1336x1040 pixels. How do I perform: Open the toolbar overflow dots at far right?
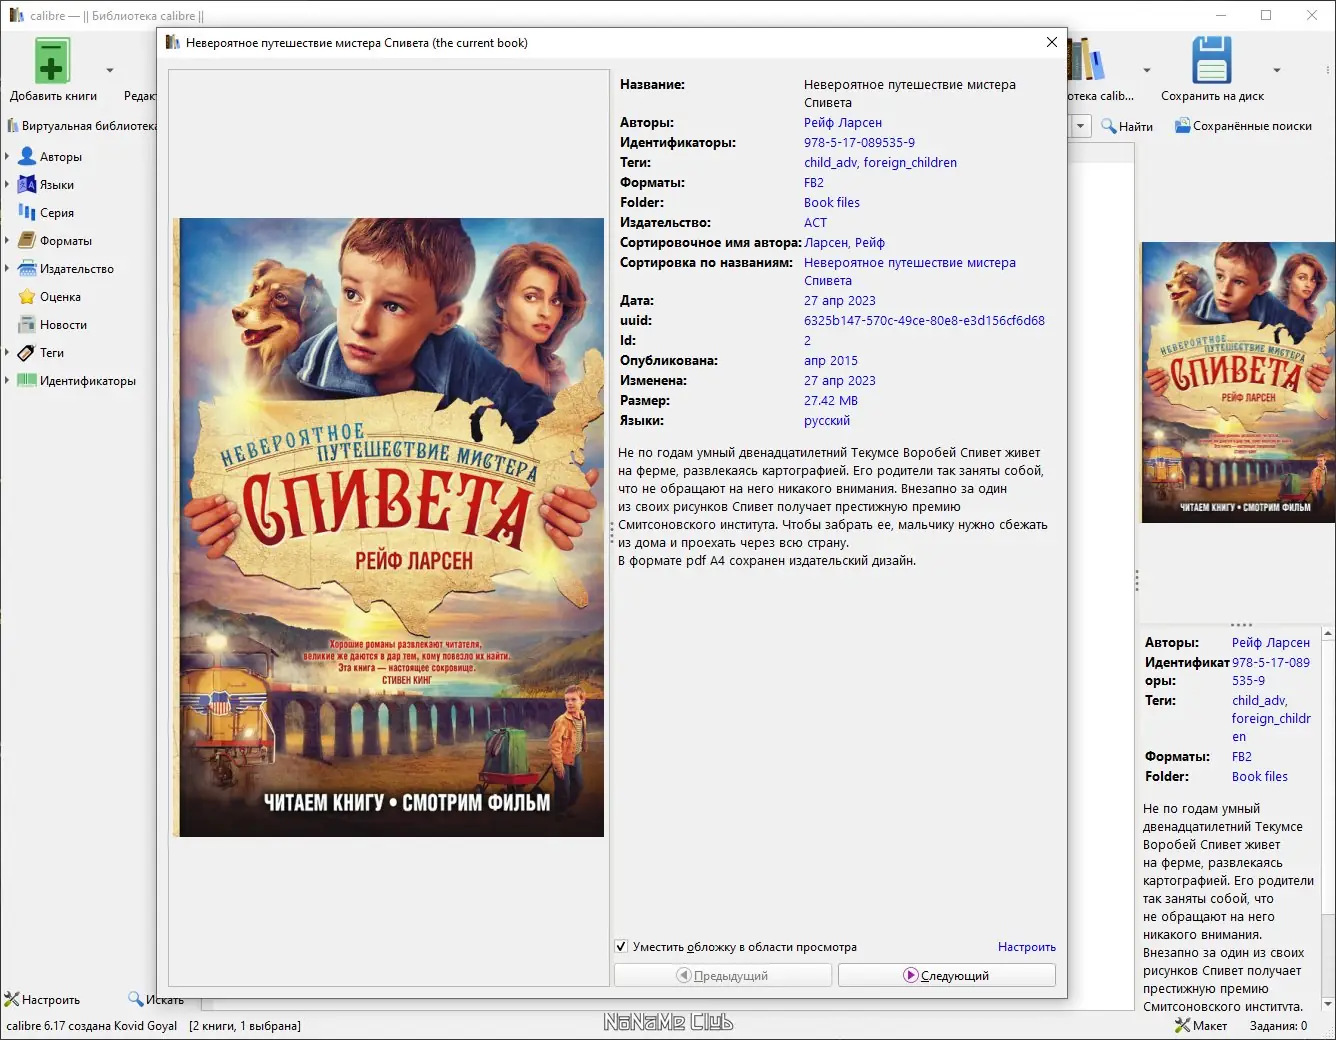pyautogui.click(x=1326, y=70)
